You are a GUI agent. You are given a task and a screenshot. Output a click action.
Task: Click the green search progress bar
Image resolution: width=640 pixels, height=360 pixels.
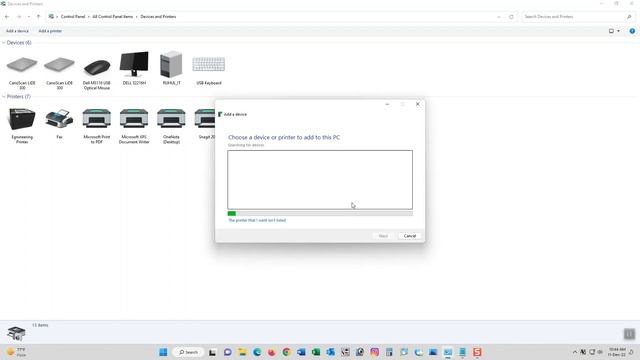click(320, 213)
